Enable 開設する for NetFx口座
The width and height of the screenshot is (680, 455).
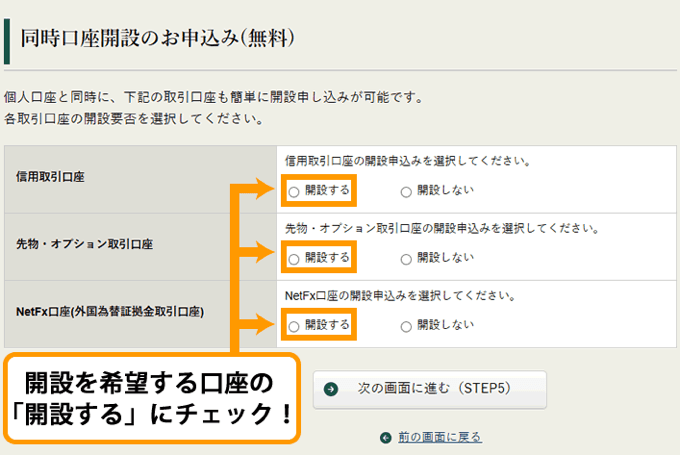[x=294, y=325]
